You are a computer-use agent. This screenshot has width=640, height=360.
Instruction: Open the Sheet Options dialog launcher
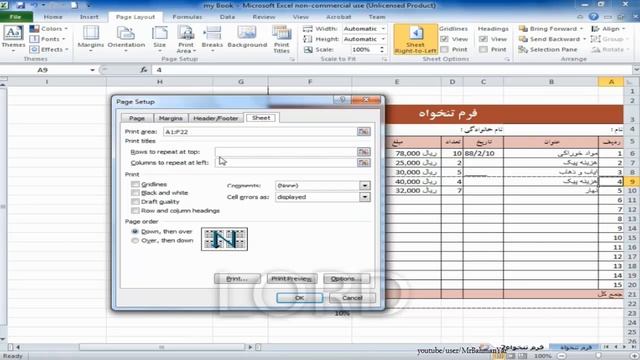coord(507,60)
